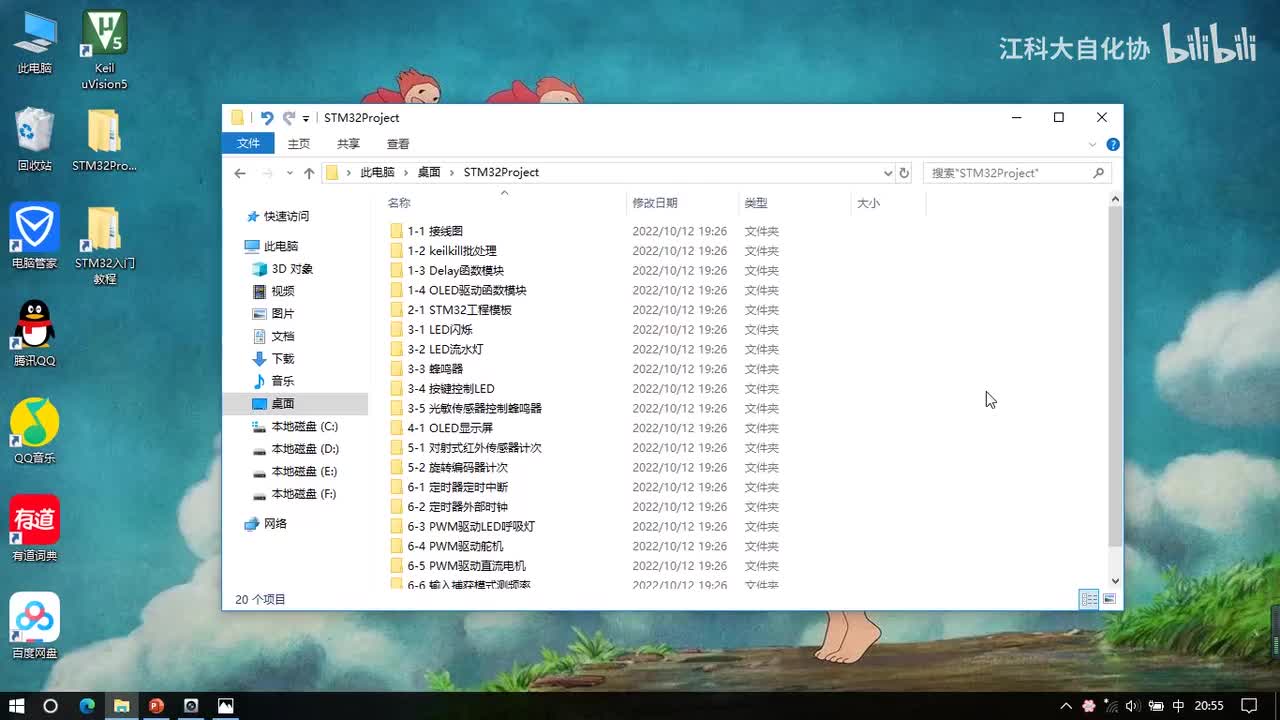
Task: Open quick access toolbar customize arrow
Action: (306, 119)
